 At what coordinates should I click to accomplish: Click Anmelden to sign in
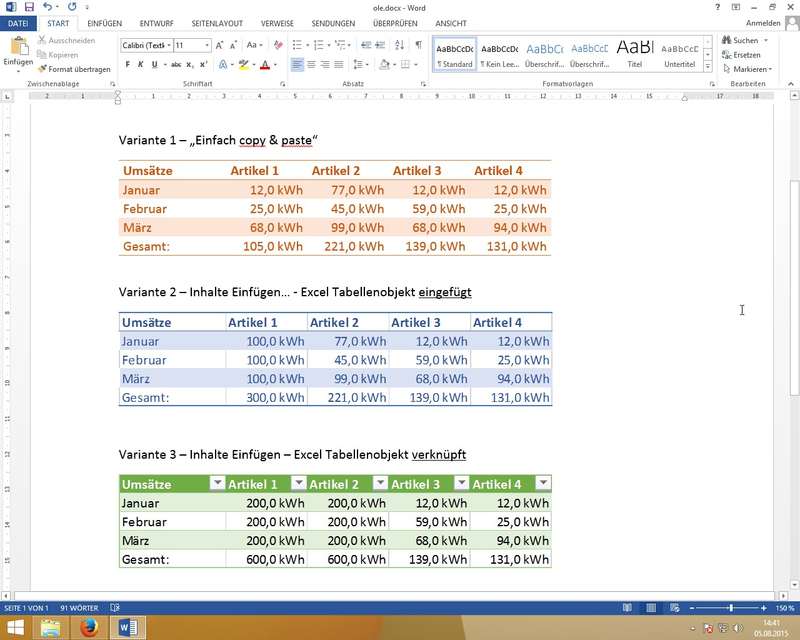pyautogui.click(x=763, y=23)
